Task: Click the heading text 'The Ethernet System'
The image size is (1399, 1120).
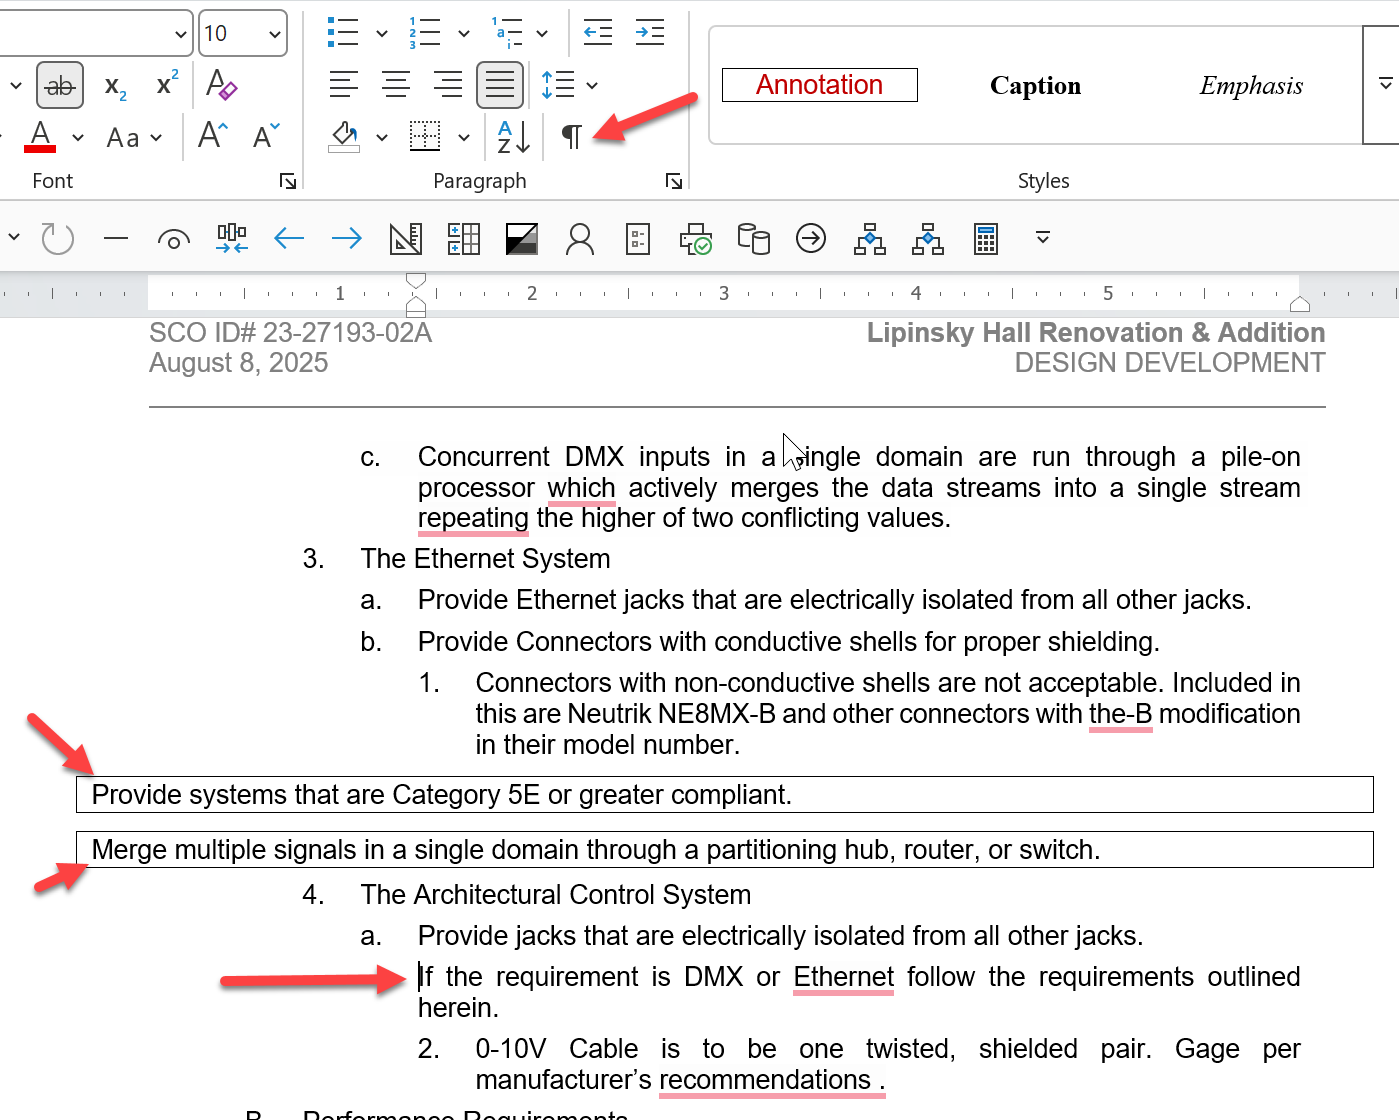Action: point(485,559)
